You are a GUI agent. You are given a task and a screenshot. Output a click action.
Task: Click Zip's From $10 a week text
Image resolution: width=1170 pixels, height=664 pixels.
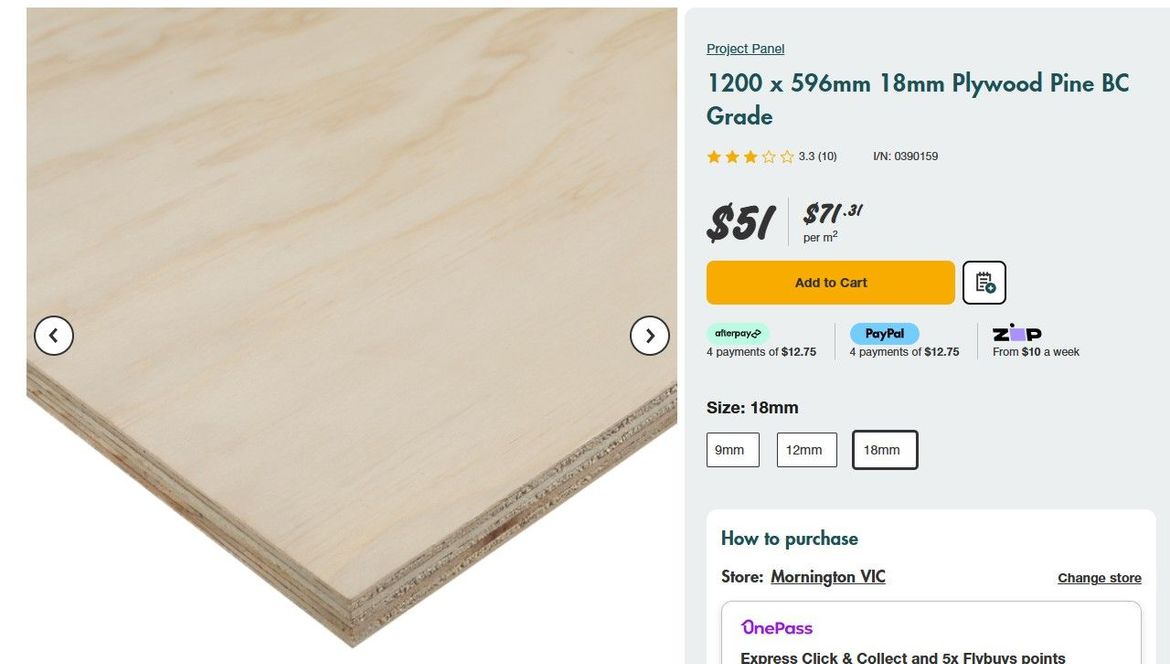[x=1035, y=352]
